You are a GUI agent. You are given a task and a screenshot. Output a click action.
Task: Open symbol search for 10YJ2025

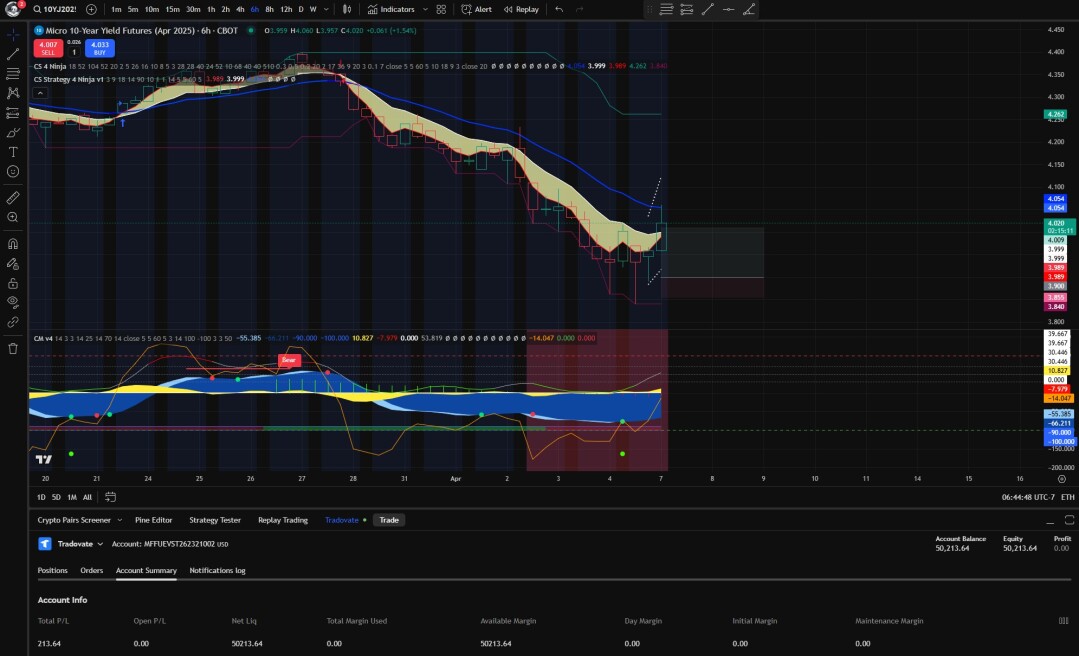[x=56, y=10]
